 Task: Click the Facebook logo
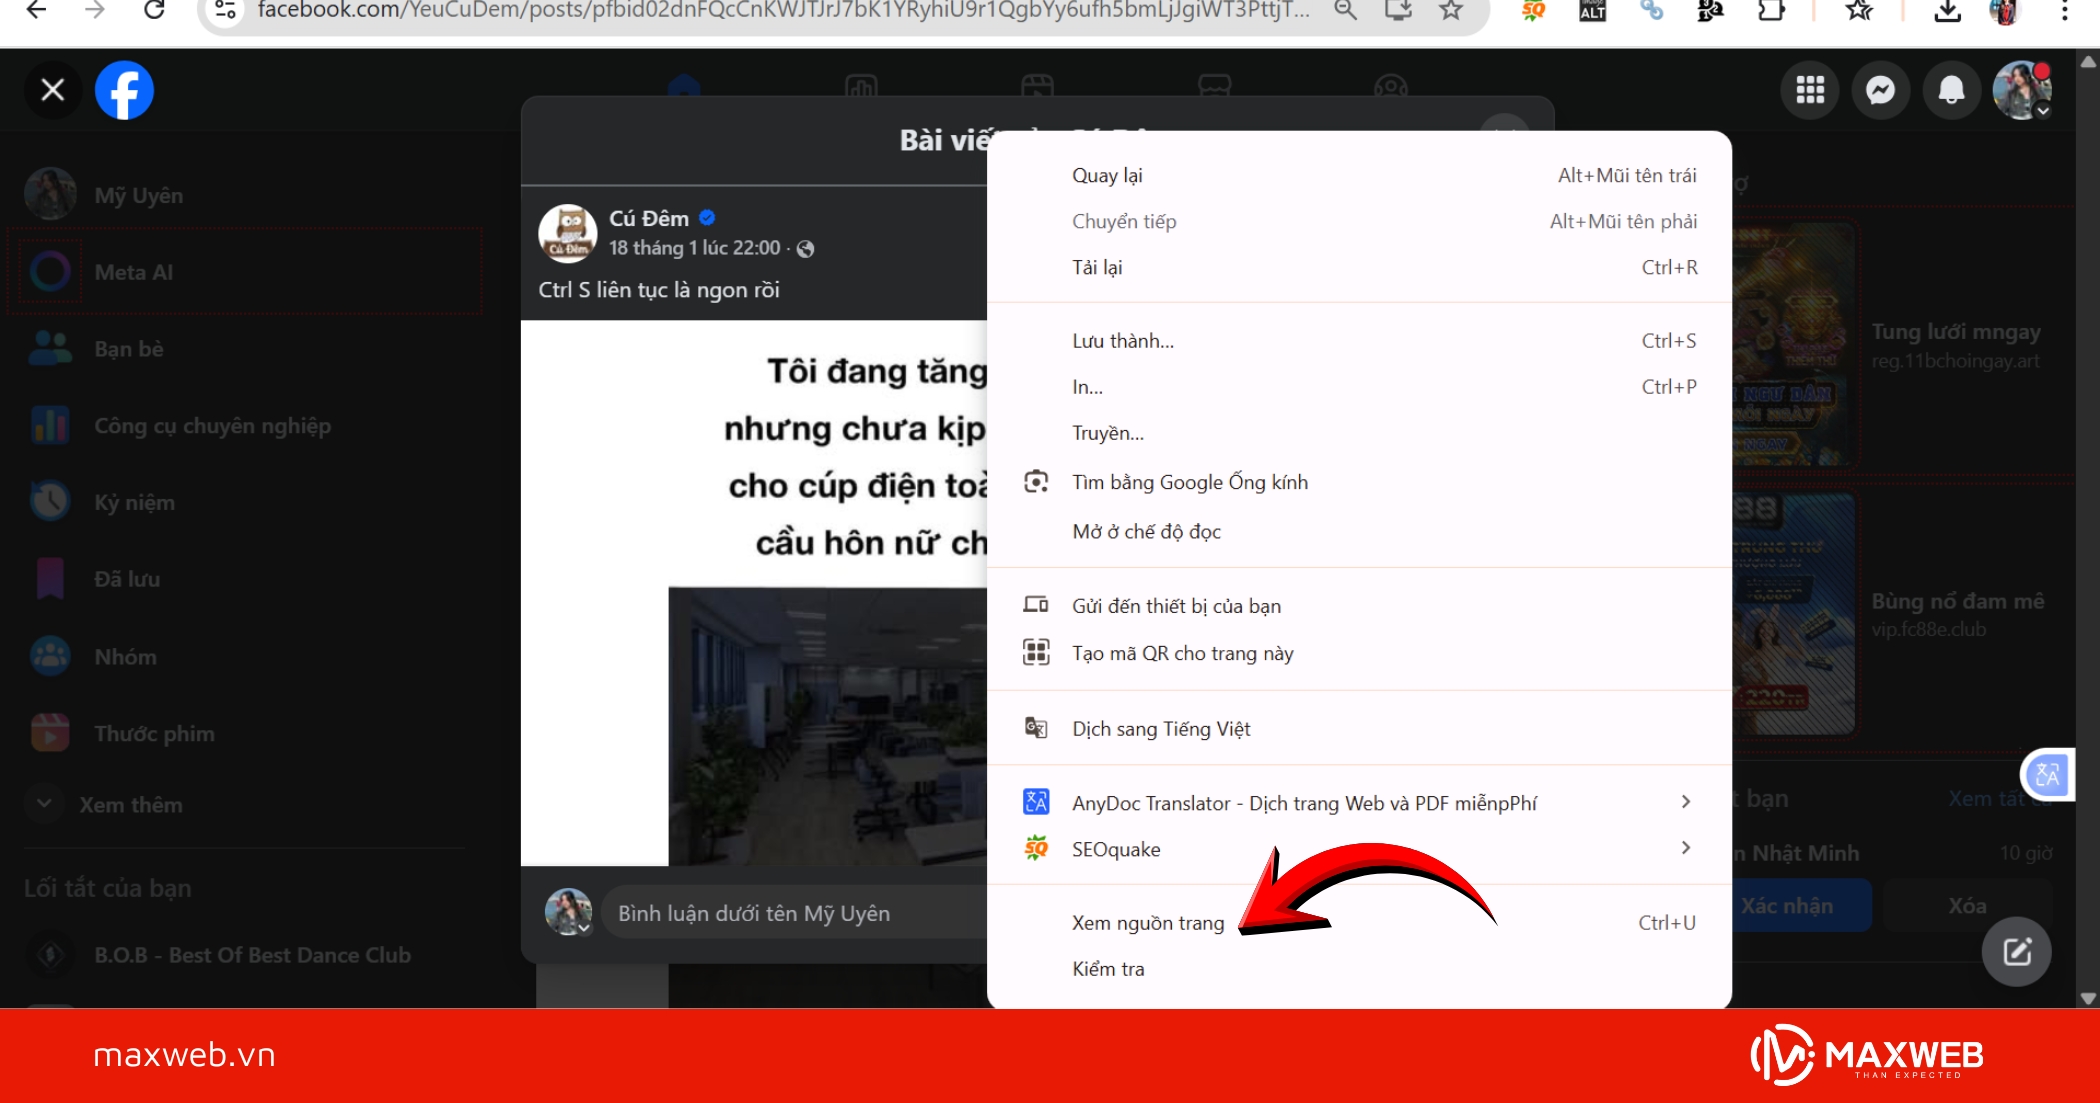(123, 90)
